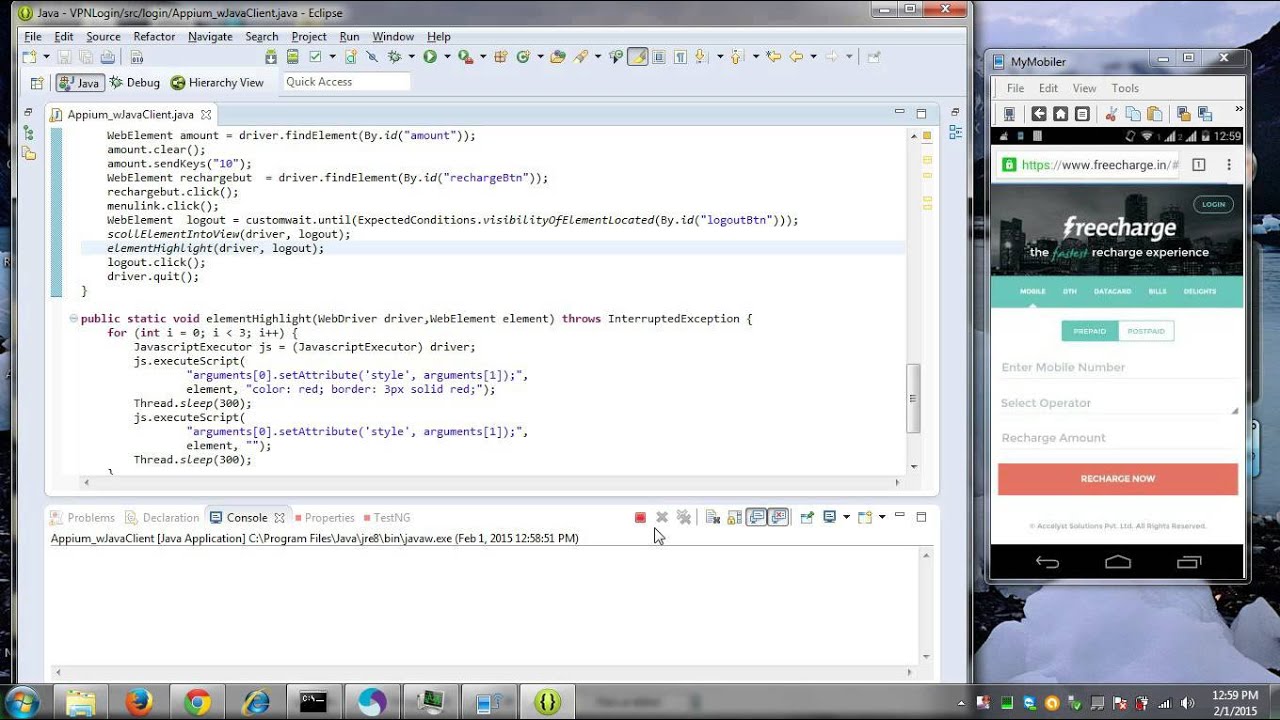Open the Project menu
Screen dimensions: 1280x720
coord(309,36)
